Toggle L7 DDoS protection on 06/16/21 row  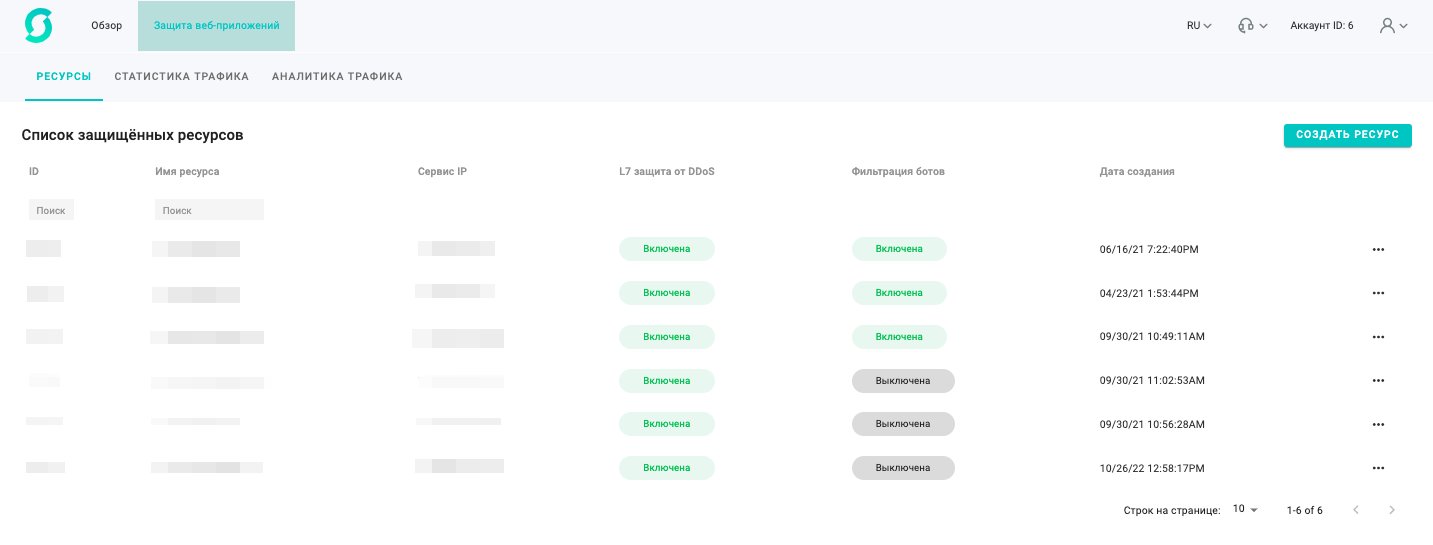click(666, 249)
